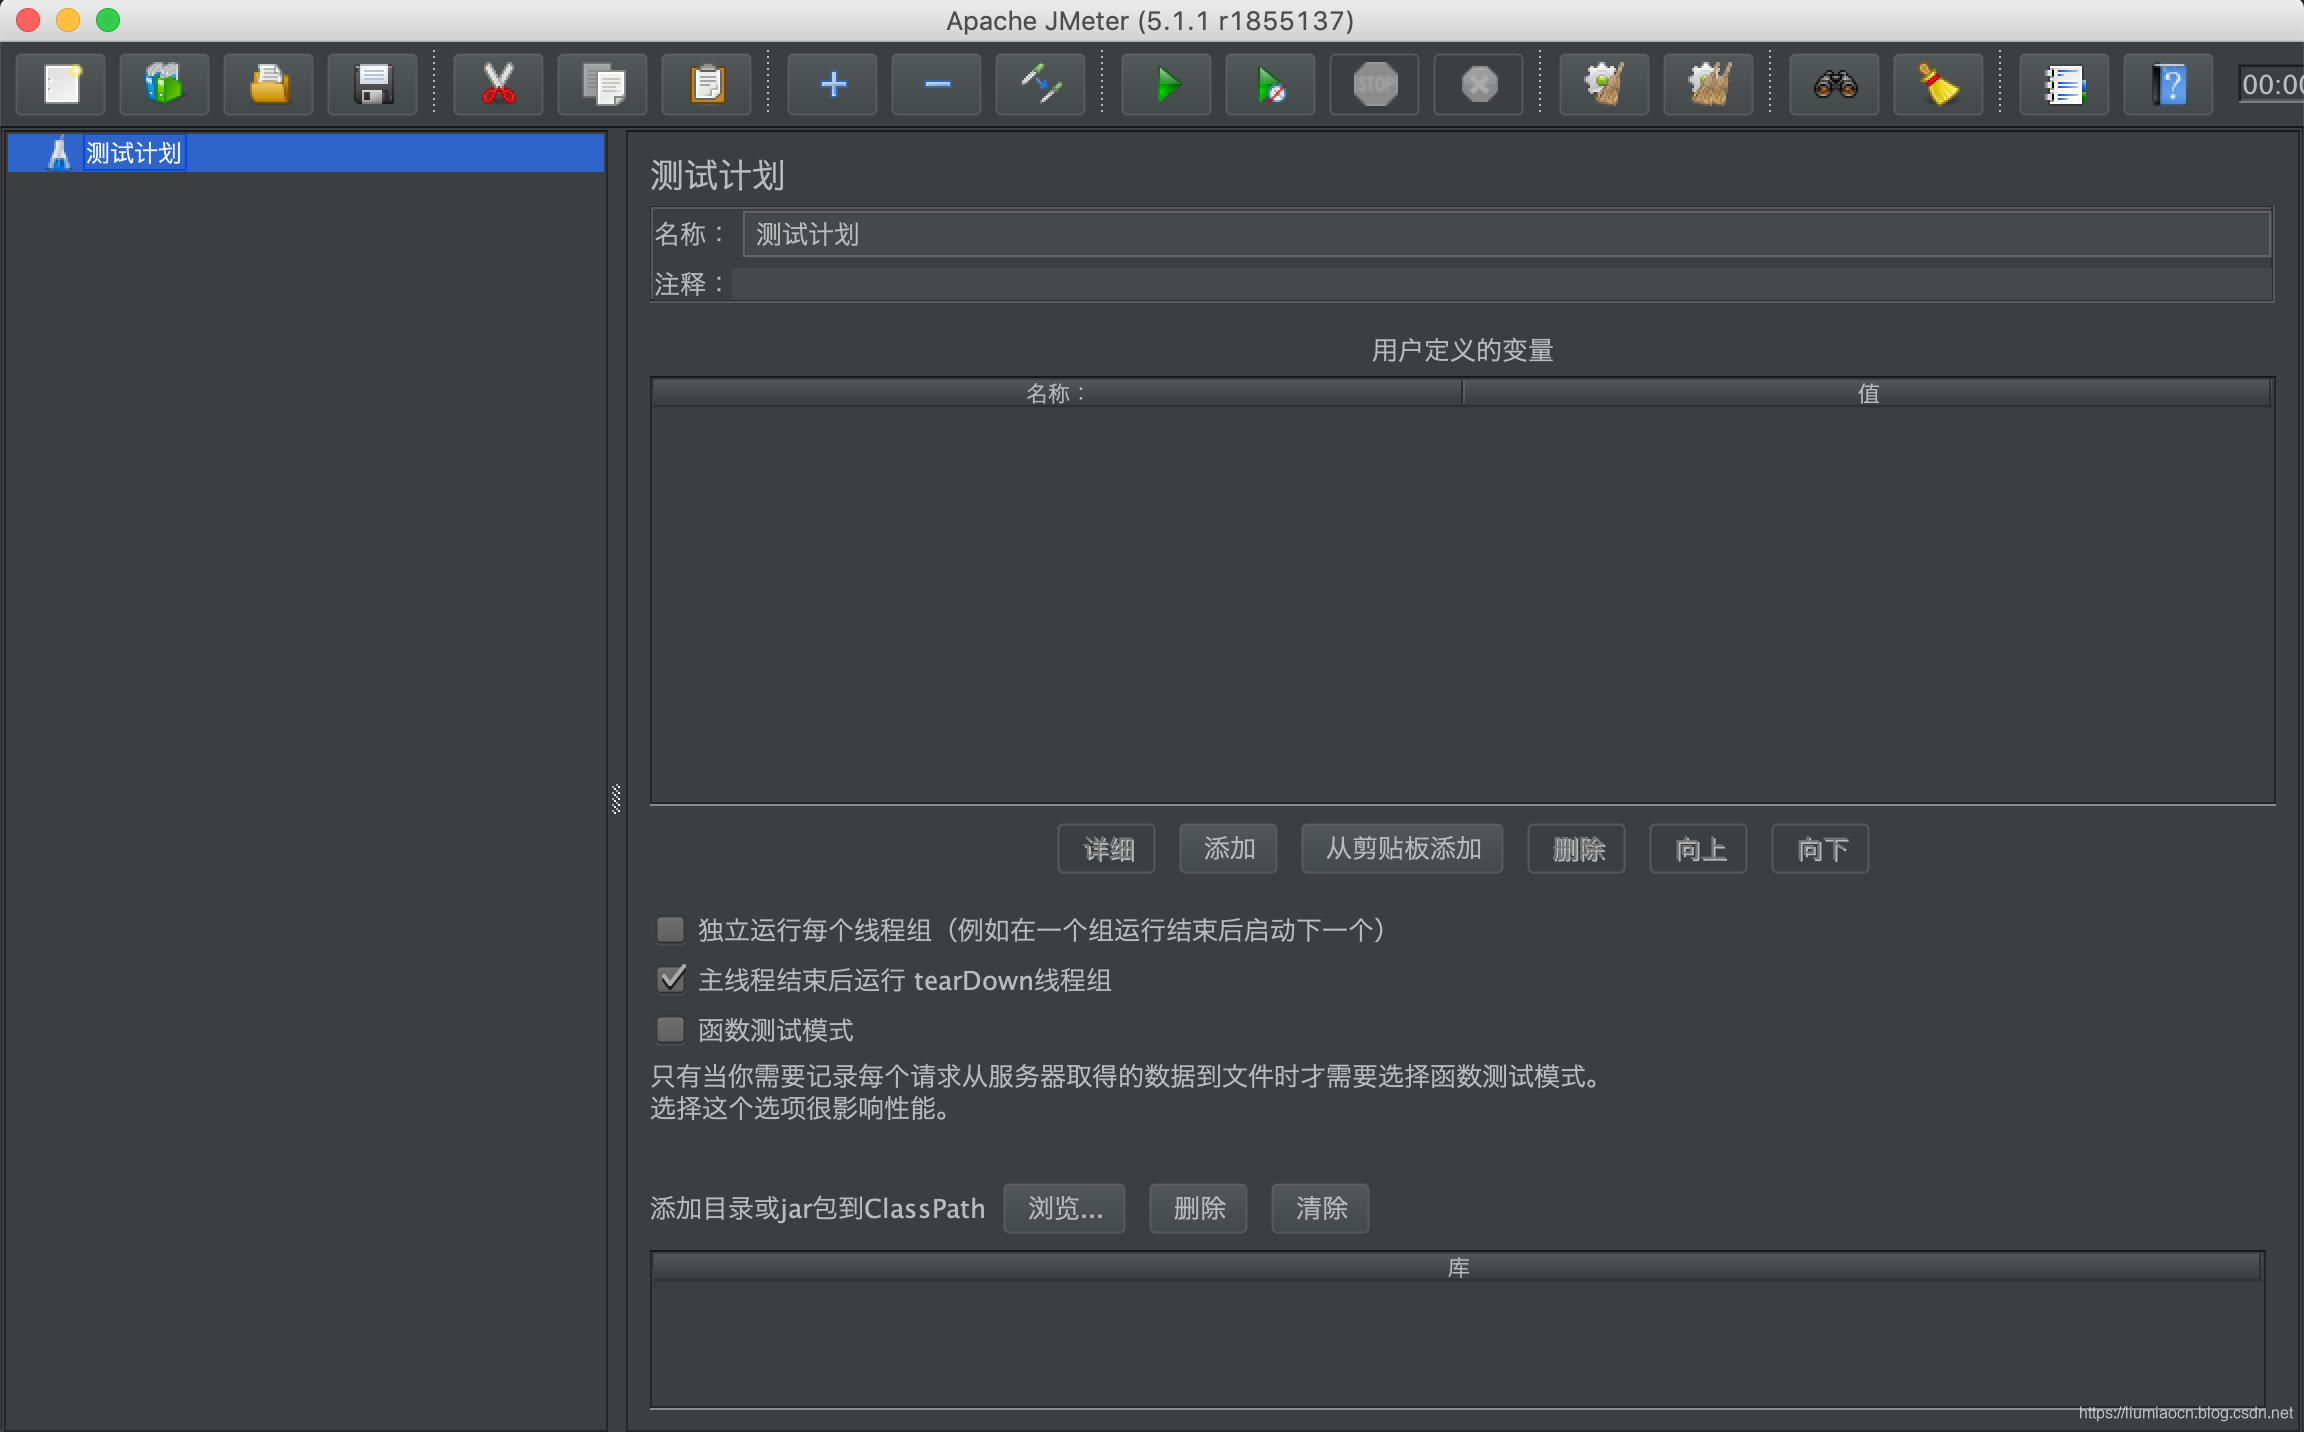Viewport: 2304px width, 1432px height.
Task: Click the Open file folder icon
Action: tap(268, 84)
